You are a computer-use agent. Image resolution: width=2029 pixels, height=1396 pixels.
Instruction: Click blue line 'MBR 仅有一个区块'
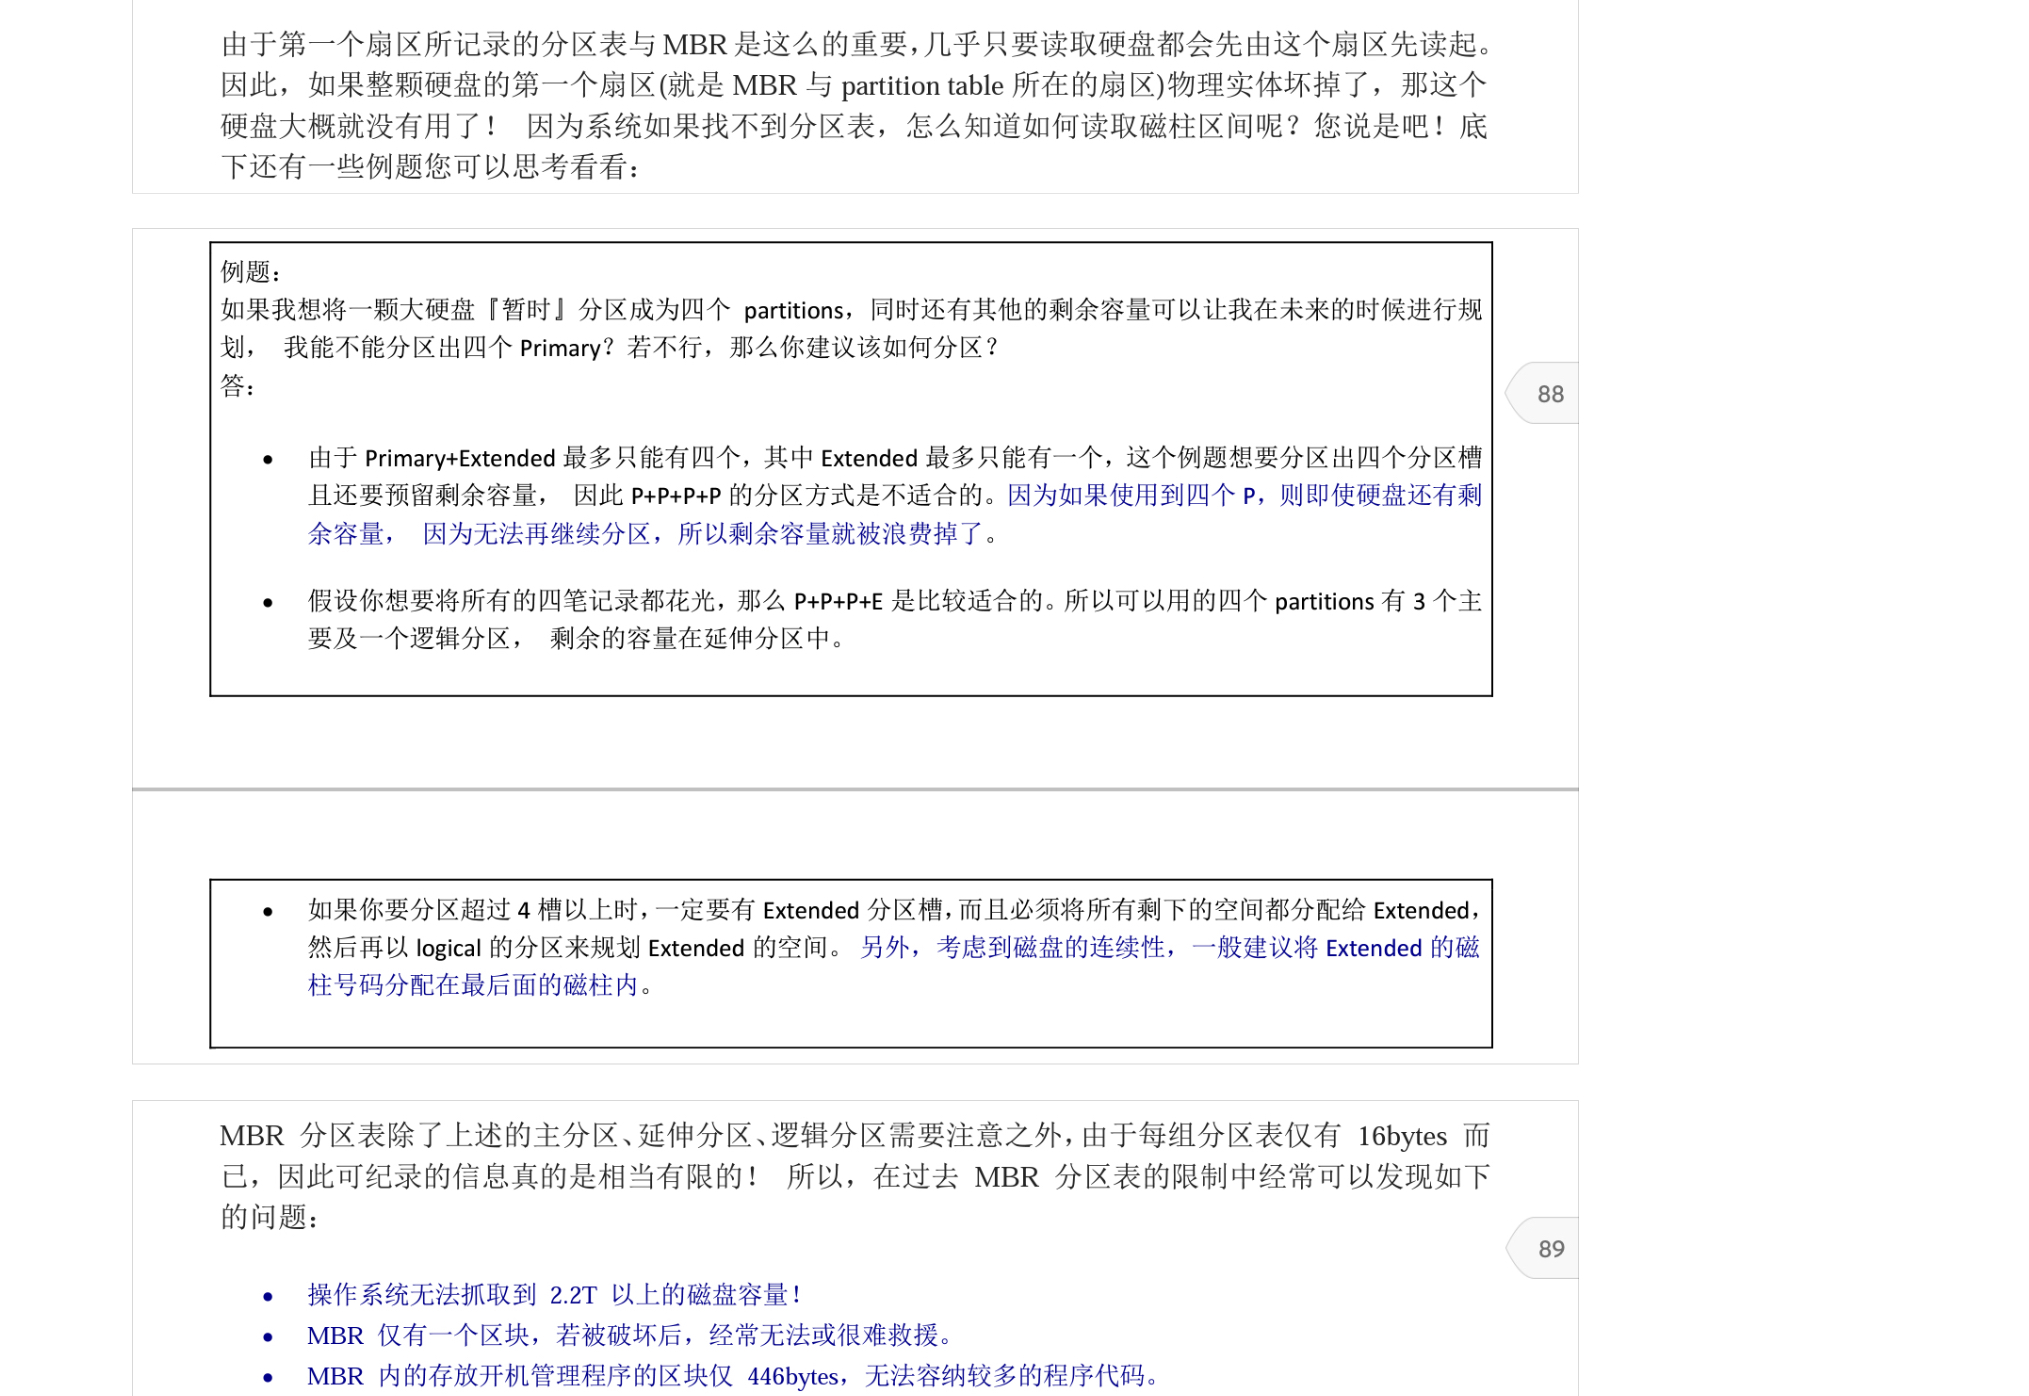630,1335
